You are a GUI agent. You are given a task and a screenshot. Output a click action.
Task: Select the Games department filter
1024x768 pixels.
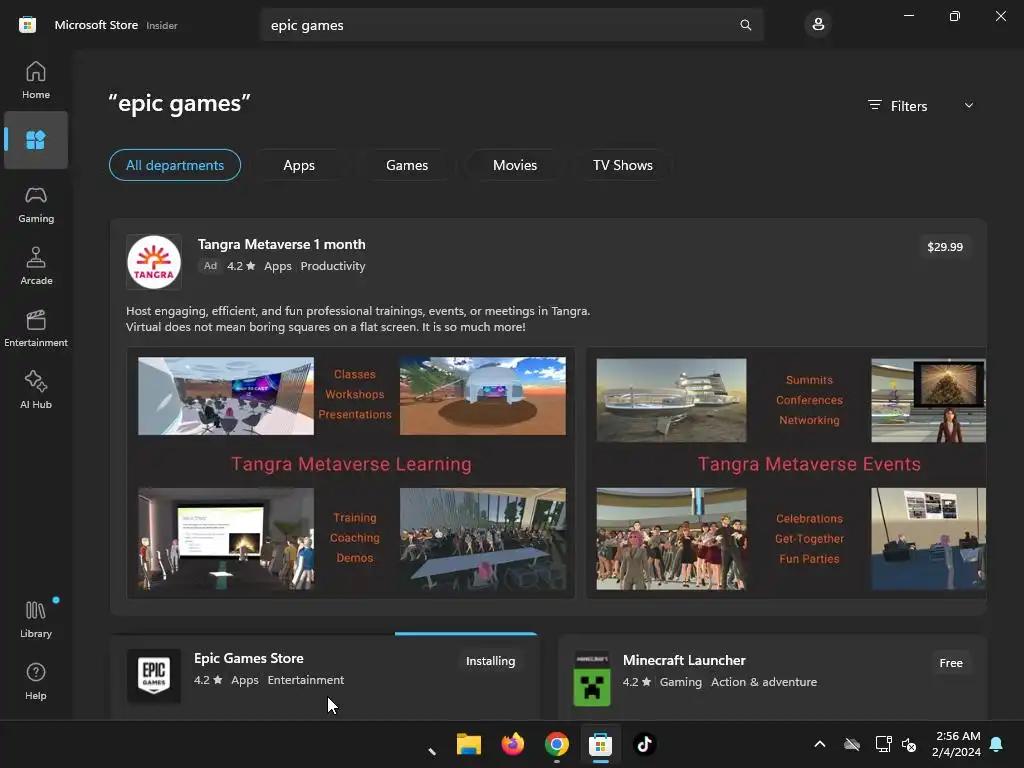click(407, 165)
